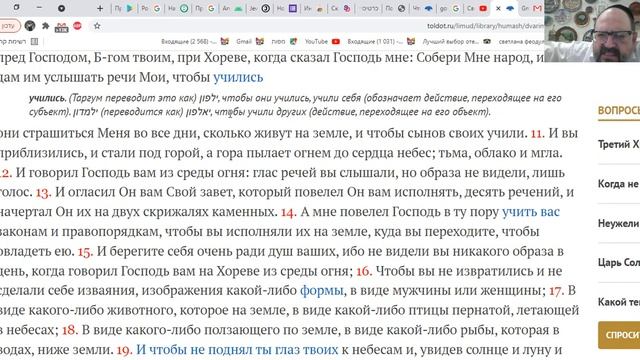Click verse number 18

click(70, 330)
